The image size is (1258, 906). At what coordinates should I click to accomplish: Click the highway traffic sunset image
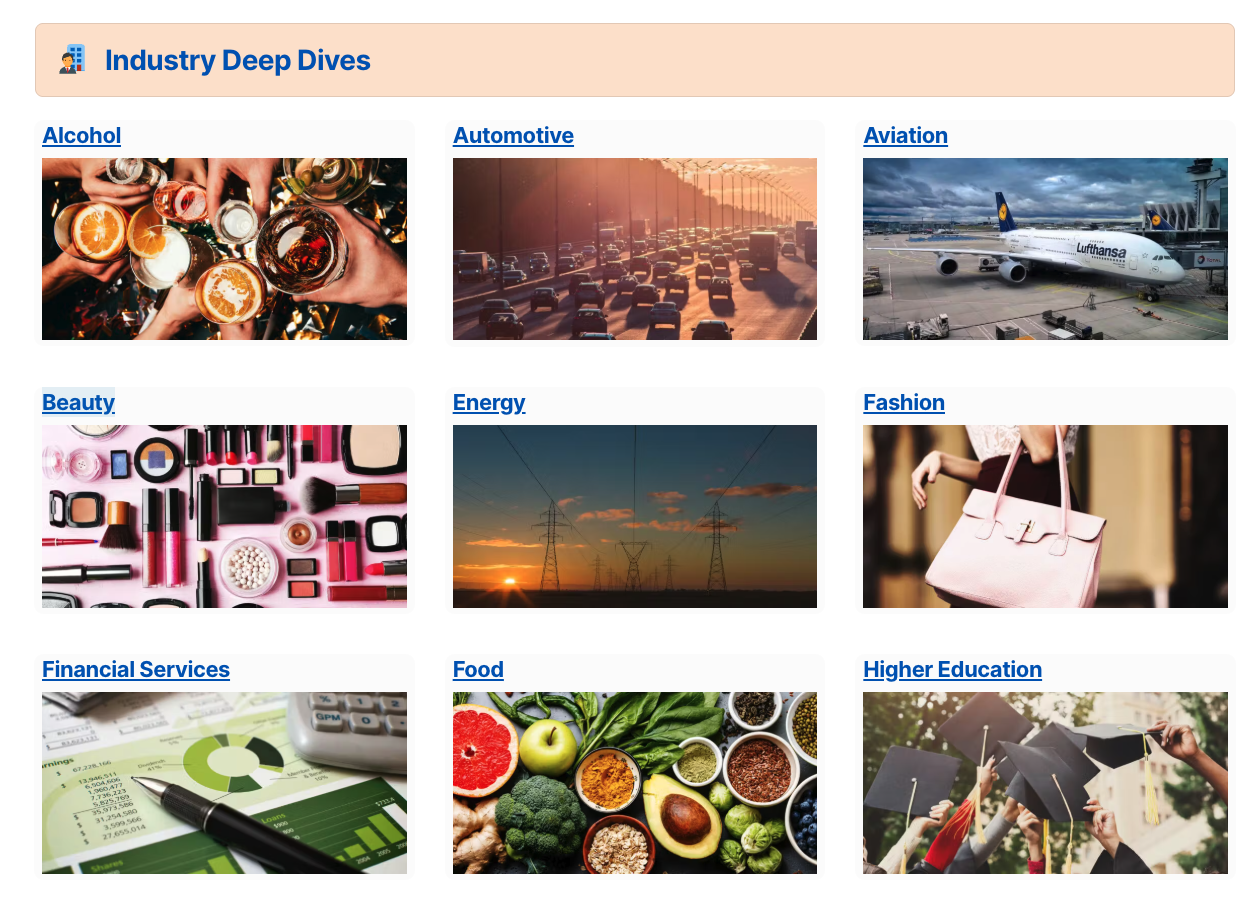[635, 249]
